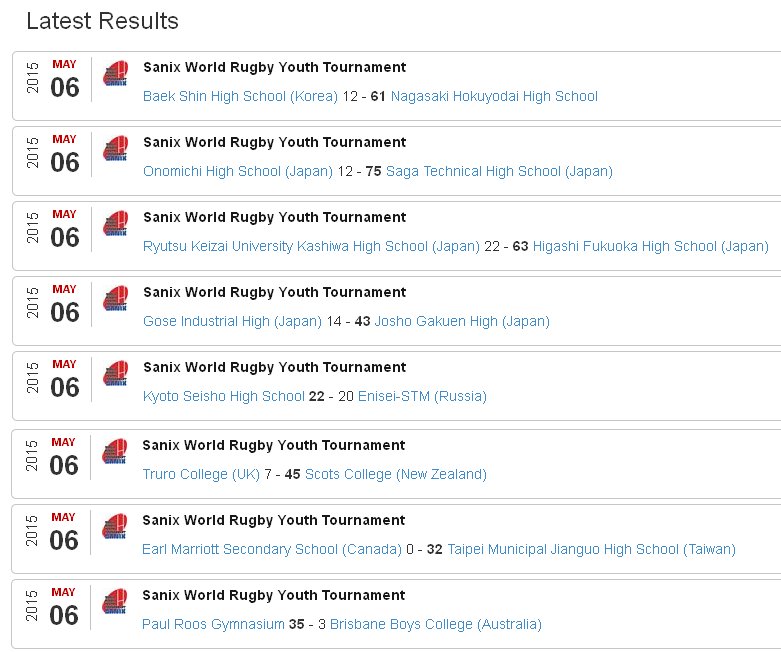Click Sanix logo in Truro College match row
This screenshot has height=652, width=781.
click(115, 451)
